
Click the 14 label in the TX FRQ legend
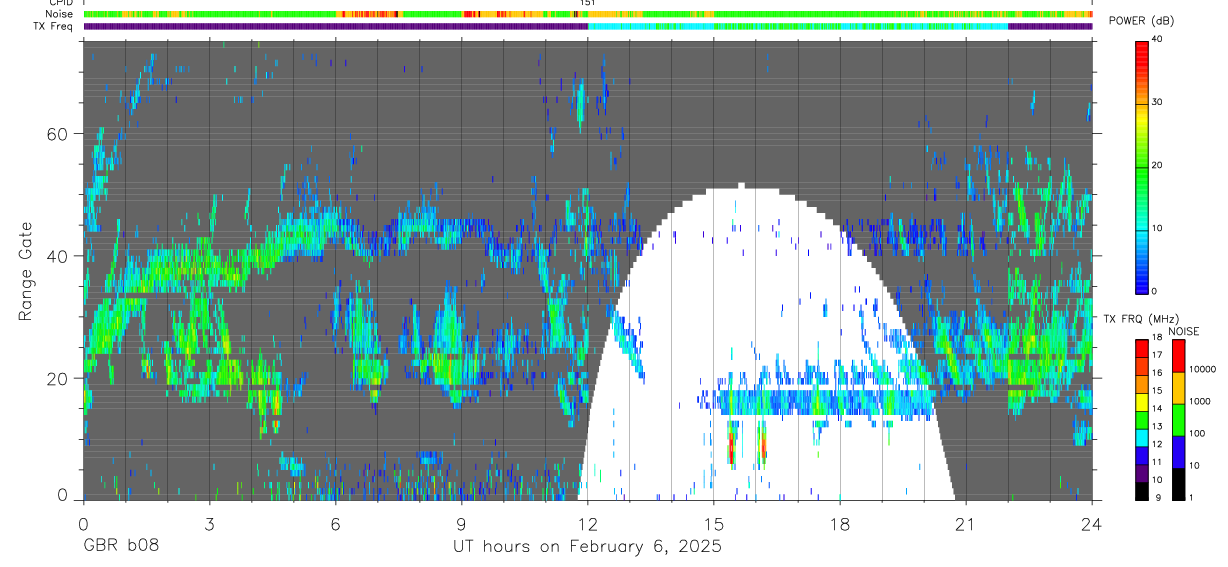click(x=1158, y=408)
